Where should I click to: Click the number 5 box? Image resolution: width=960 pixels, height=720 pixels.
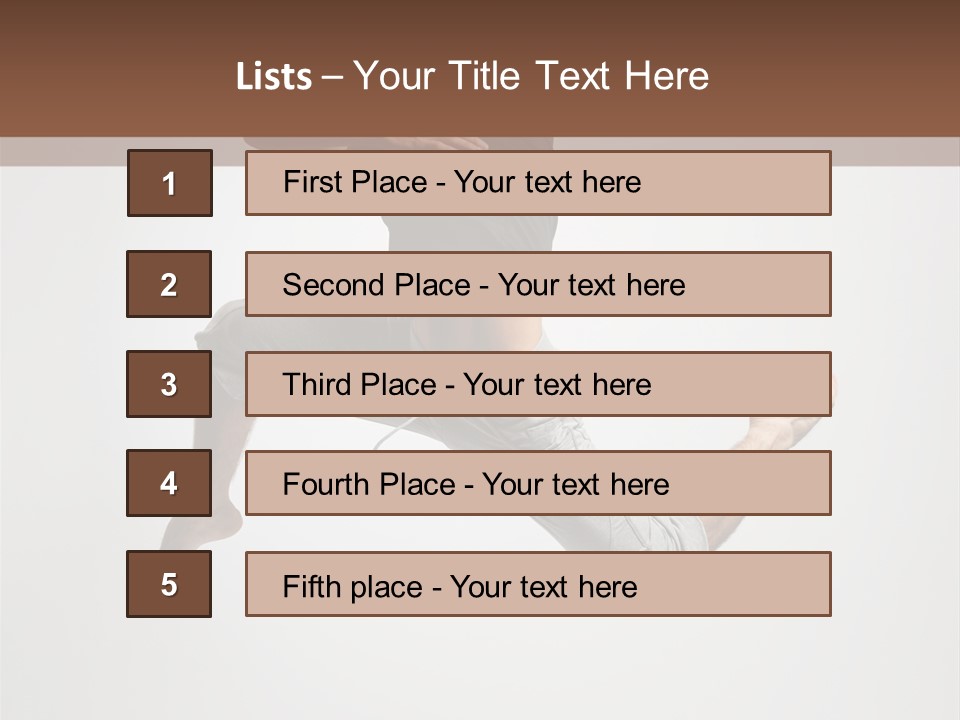(169, 584)
